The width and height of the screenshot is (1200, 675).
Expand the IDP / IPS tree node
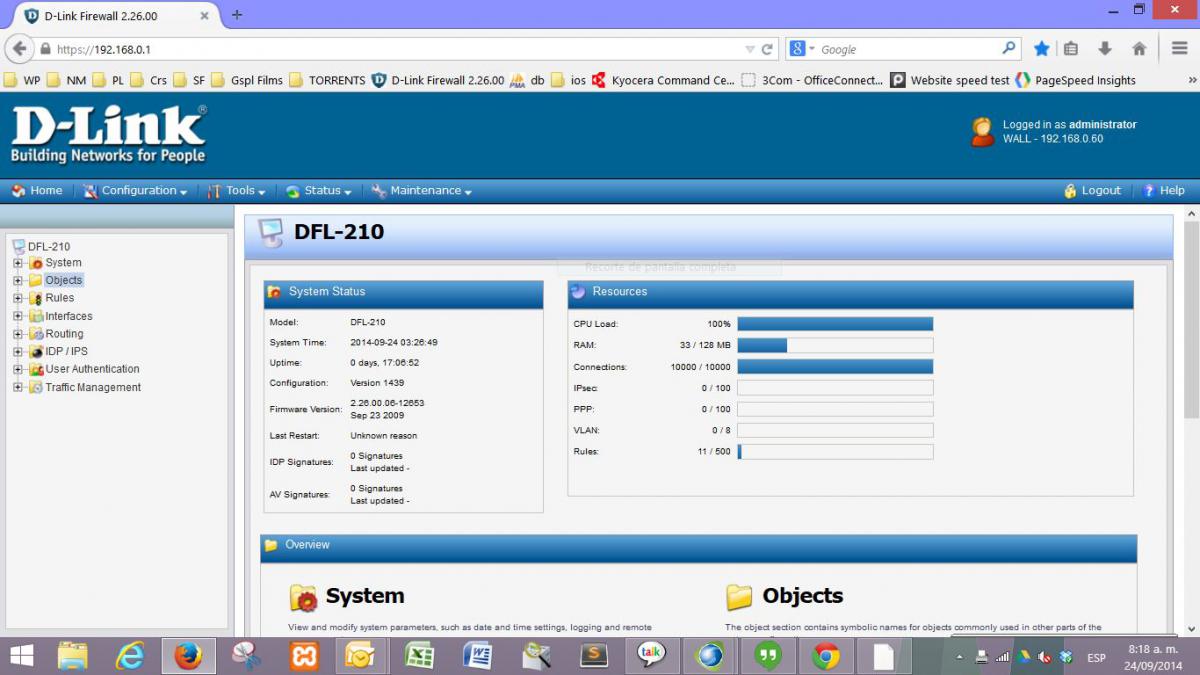click(17, 352)
